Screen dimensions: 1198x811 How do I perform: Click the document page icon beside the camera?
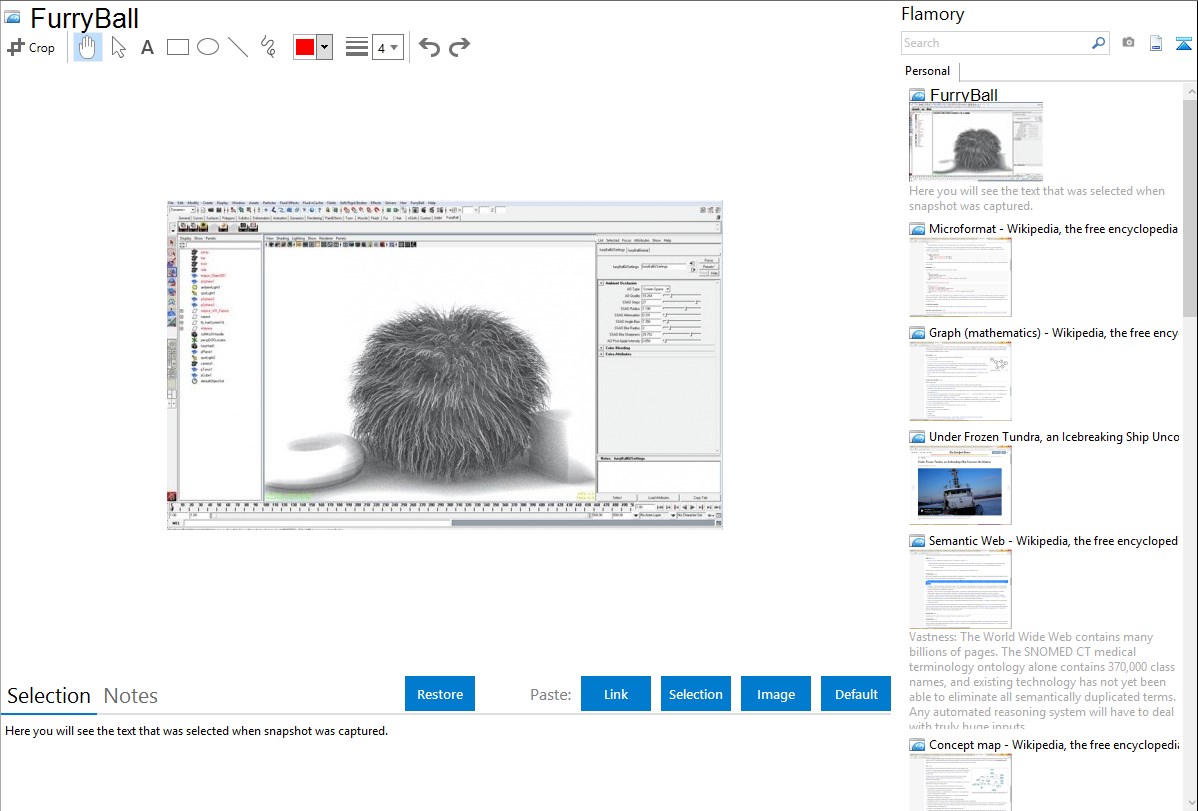coord(1156,43)
